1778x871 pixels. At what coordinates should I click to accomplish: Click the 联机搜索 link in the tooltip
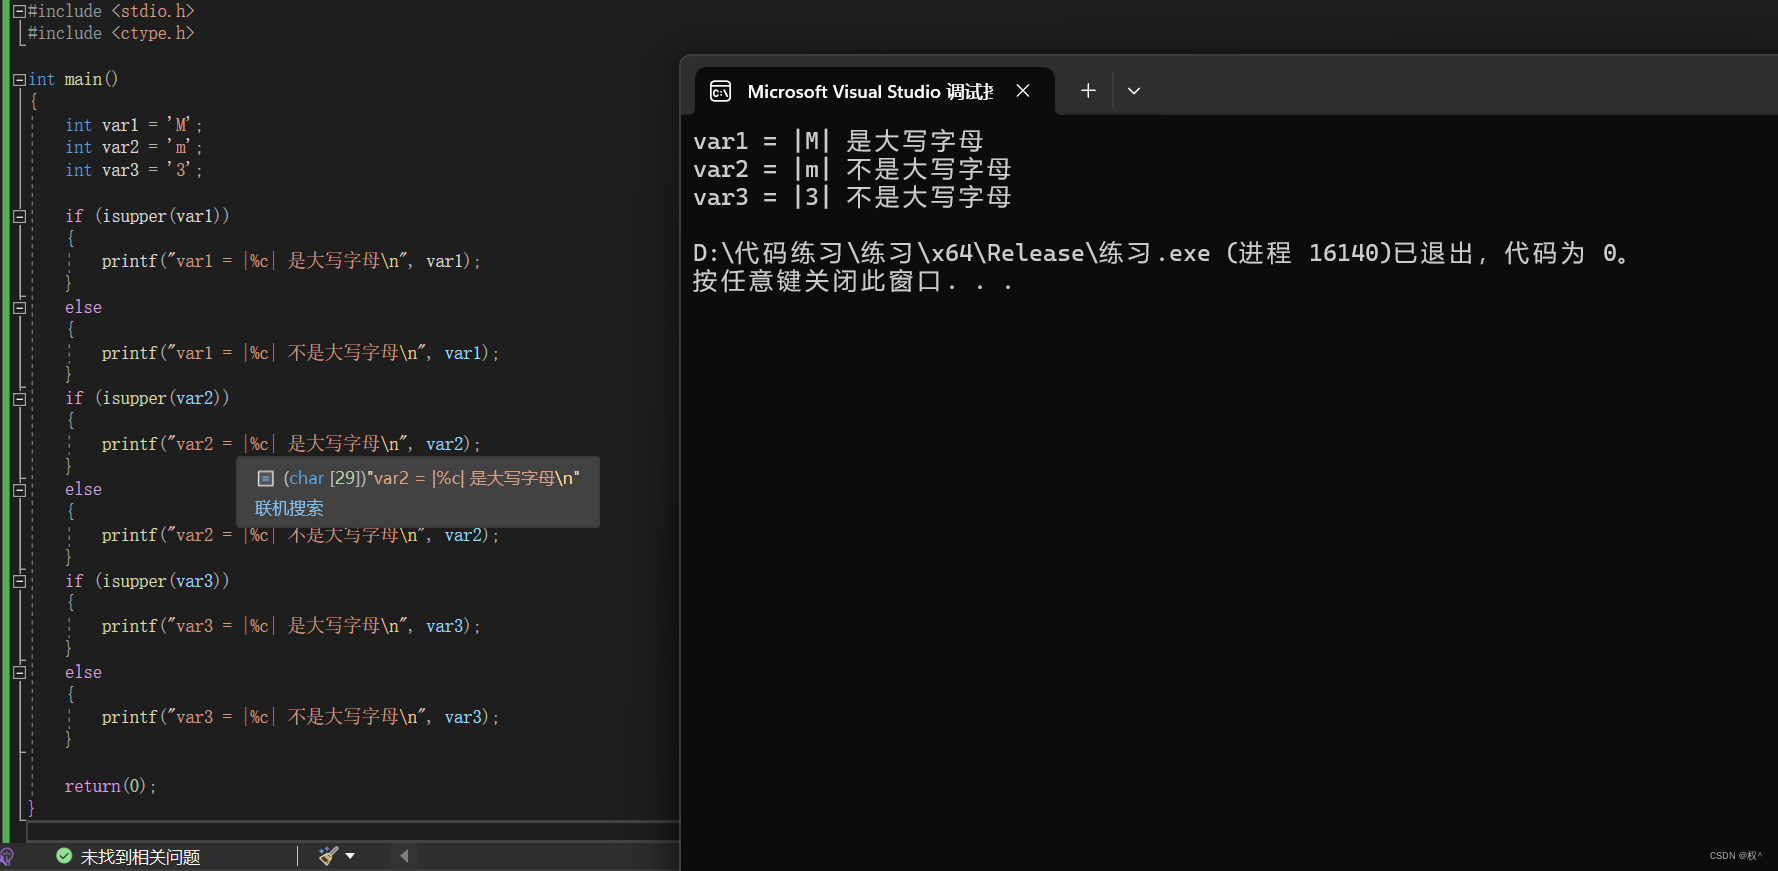click(289, 508)
